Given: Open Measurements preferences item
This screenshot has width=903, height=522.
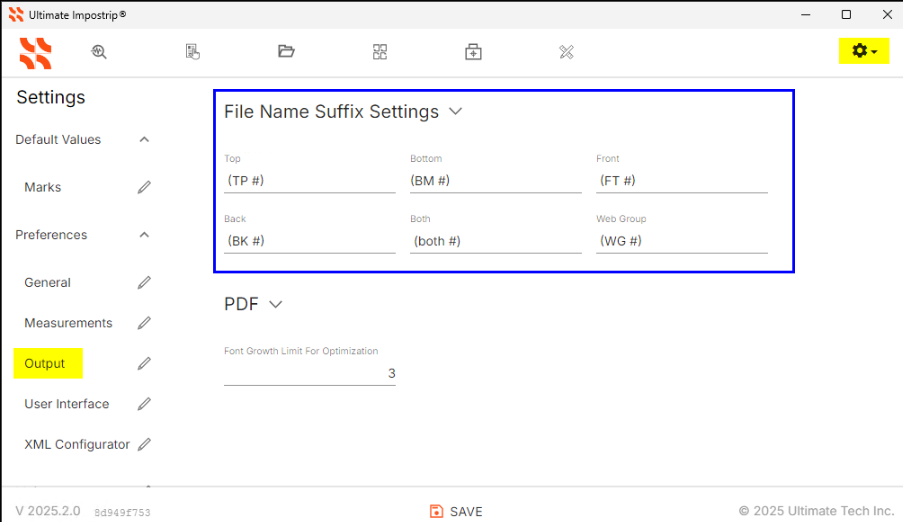Looking at the screenshot, I should point(69,323).
